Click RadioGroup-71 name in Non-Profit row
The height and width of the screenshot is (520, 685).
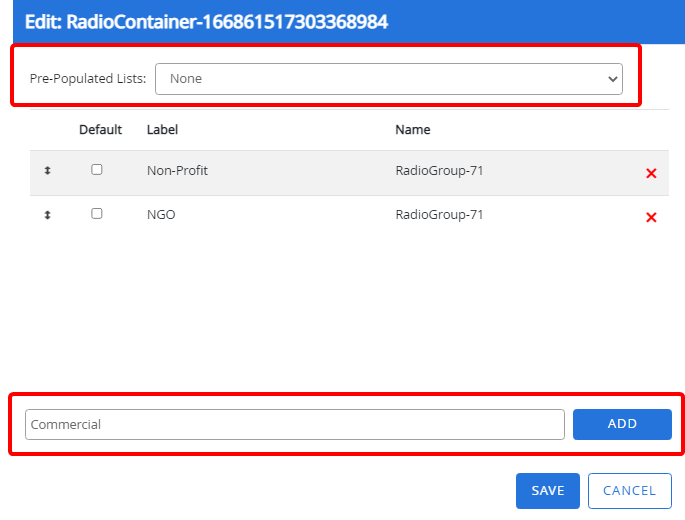click(439, 171)
